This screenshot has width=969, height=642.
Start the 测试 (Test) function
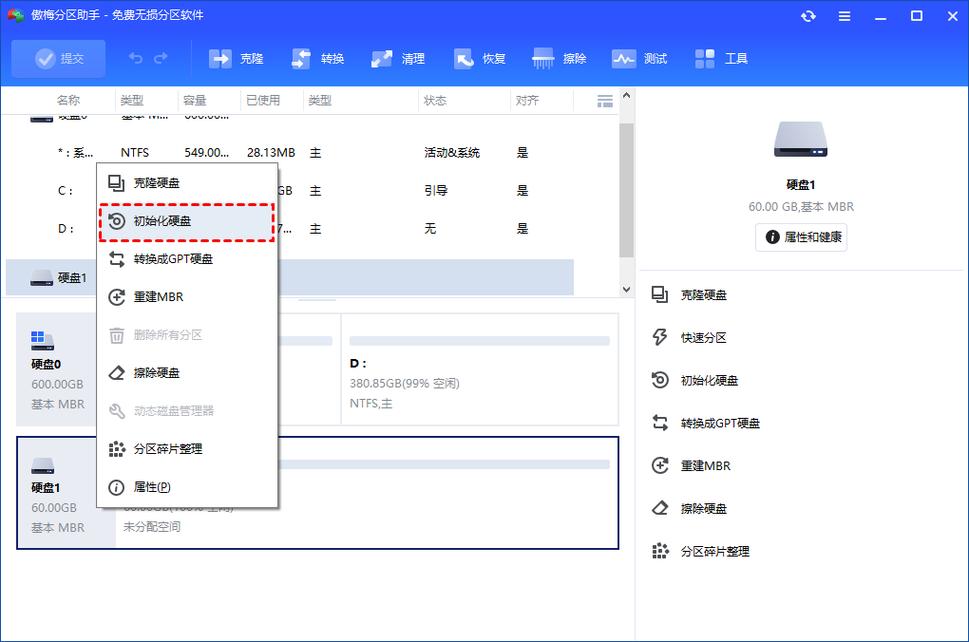[640, 58]
